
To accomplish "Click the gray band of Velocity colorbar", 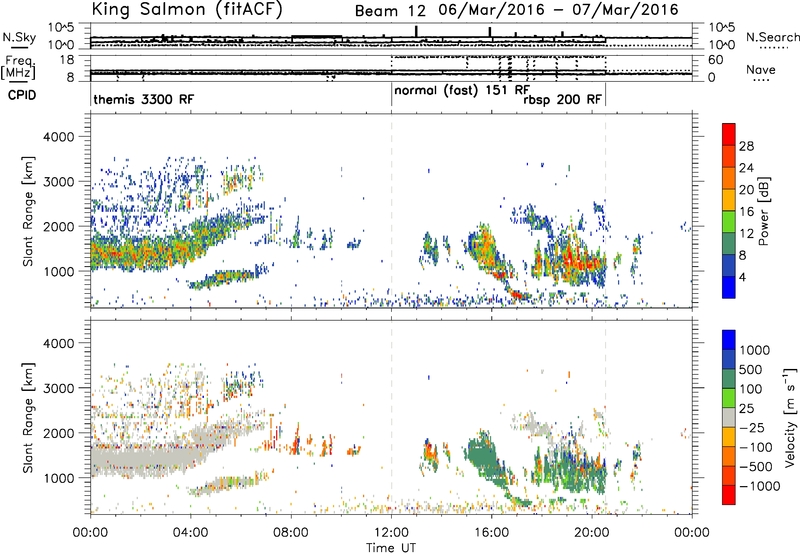I will [729, 418].
